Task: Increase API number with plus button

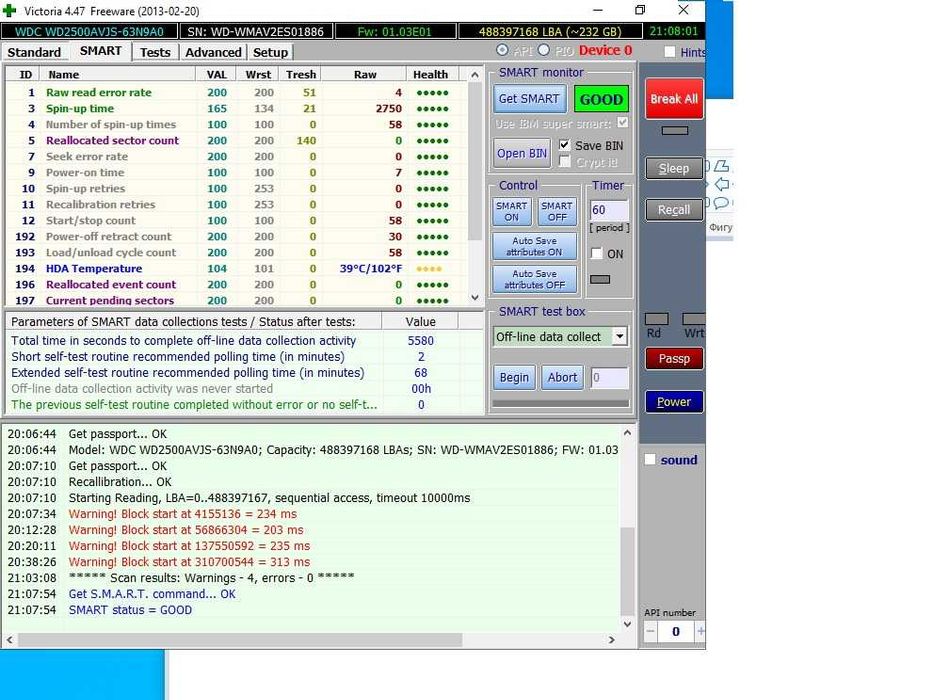Action: click(x=700, y=632)
